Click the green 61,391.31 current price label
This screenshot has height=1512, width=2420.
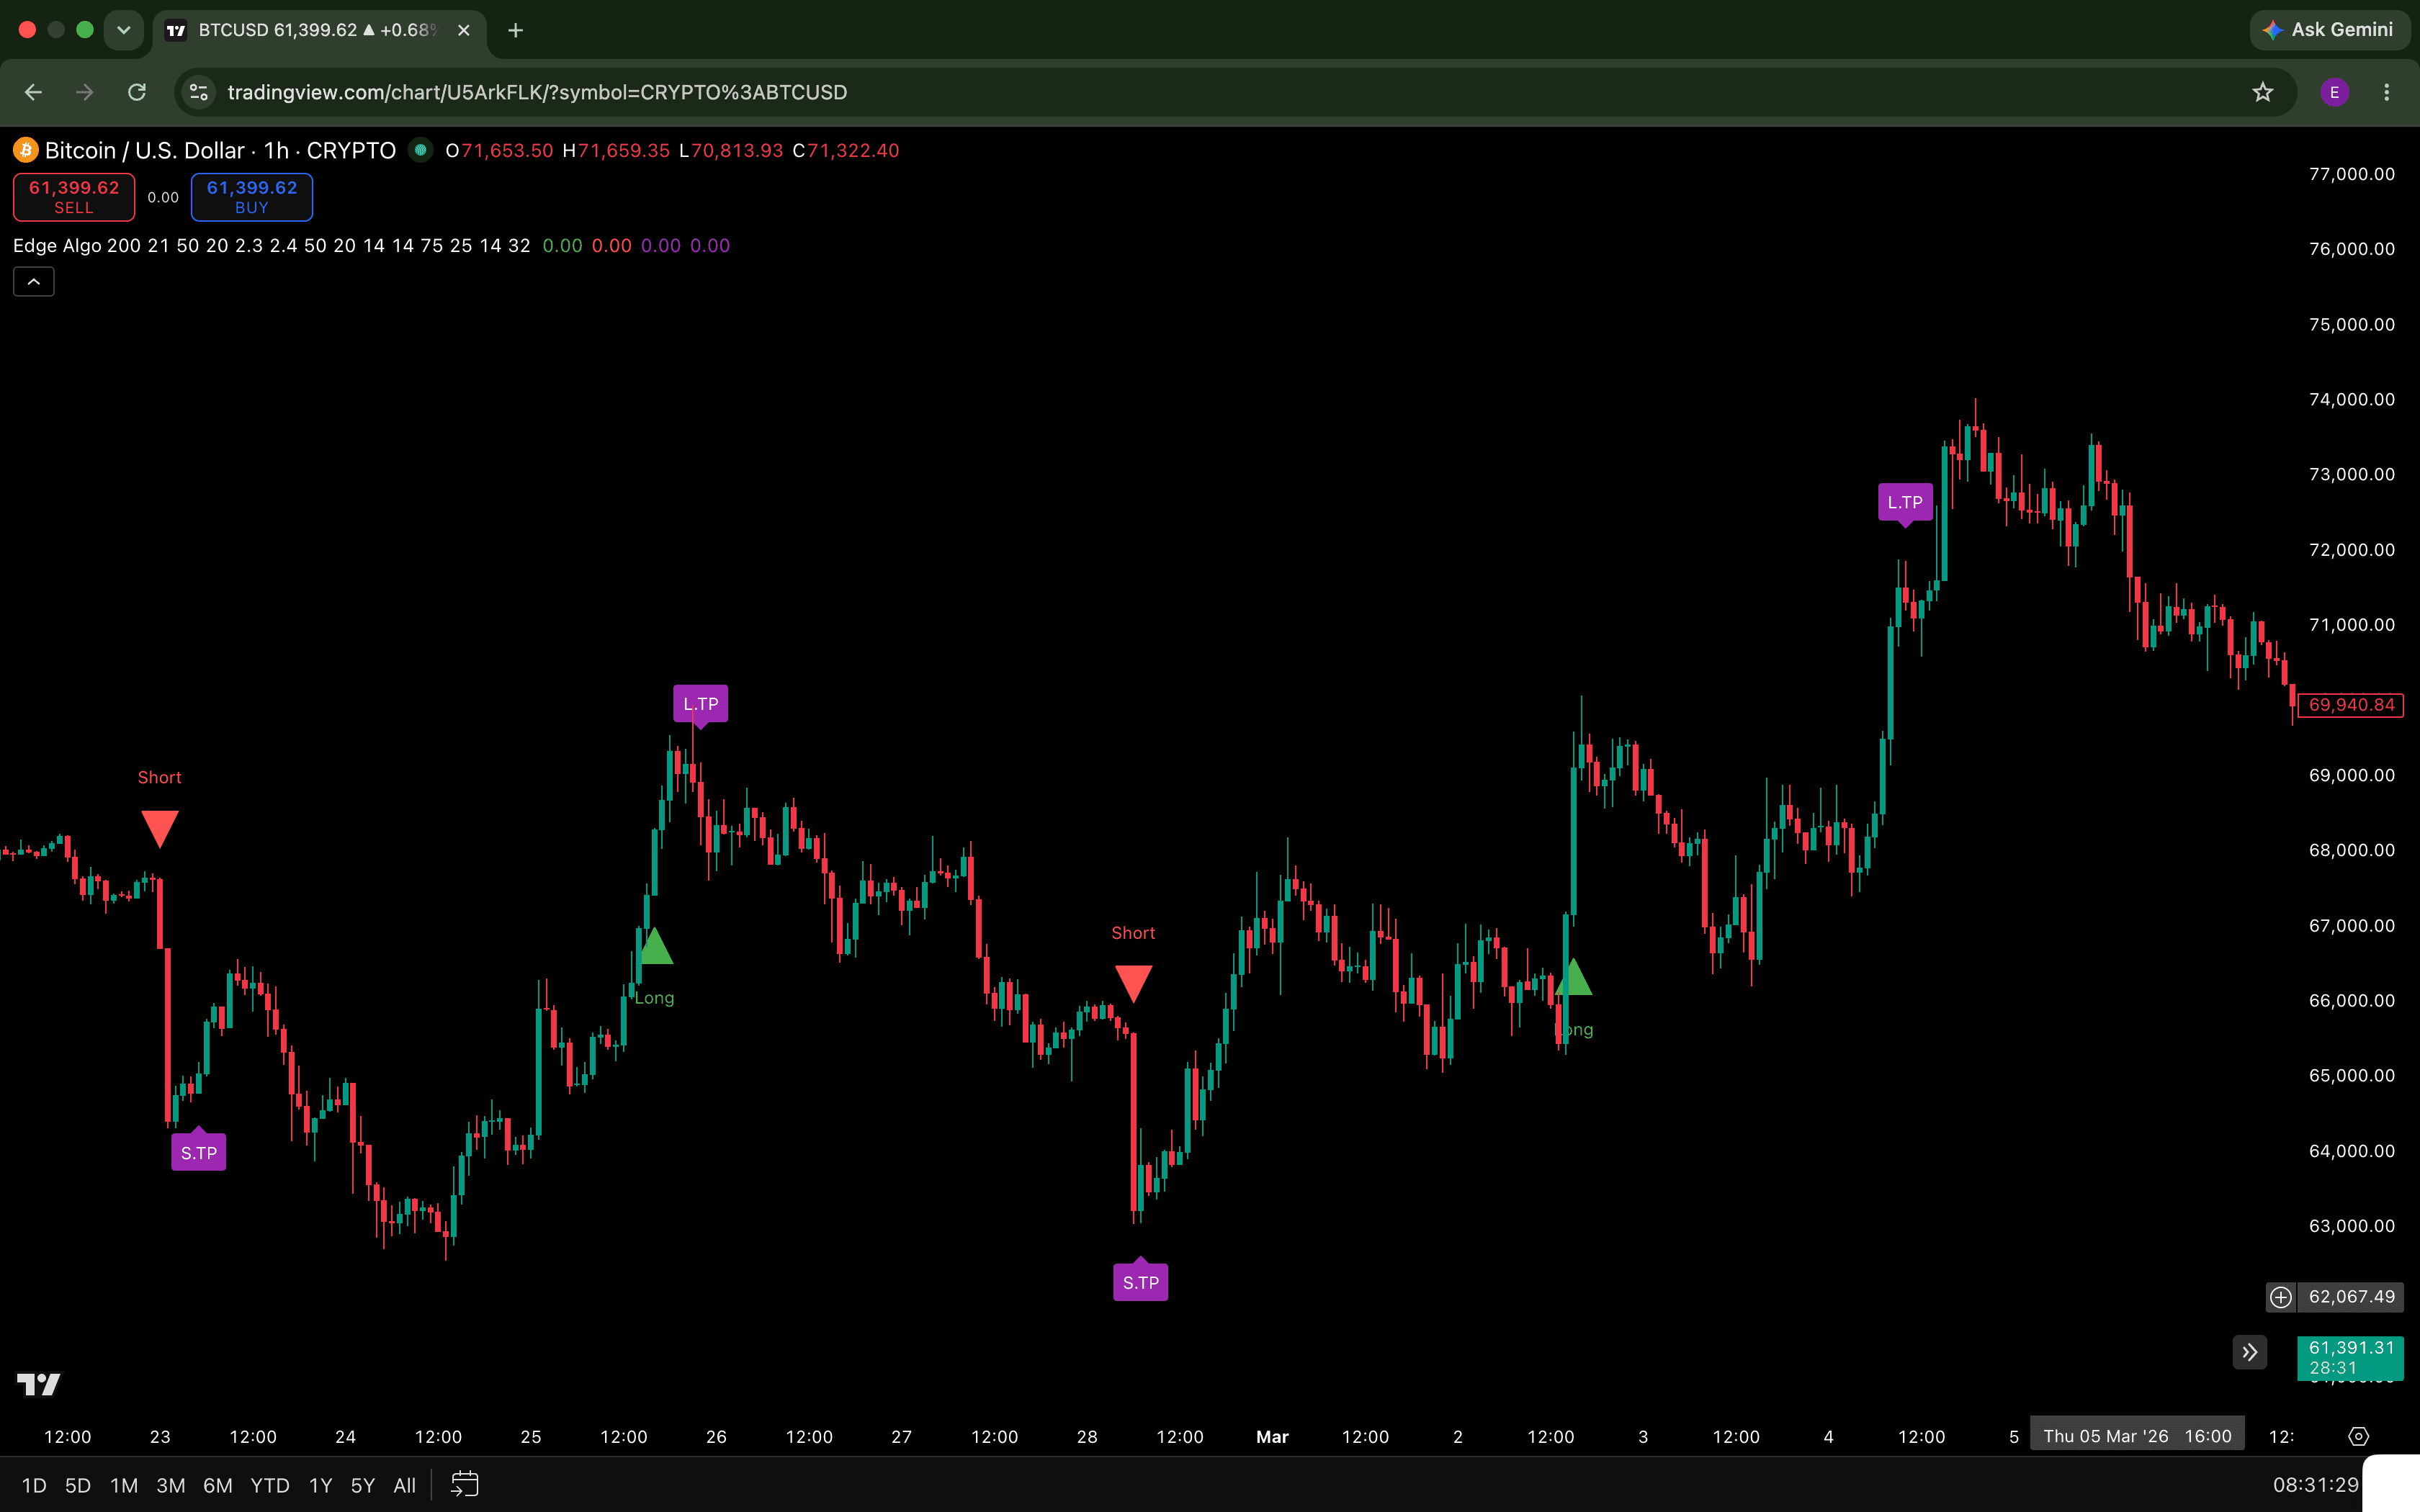pyautogui.click(x=2351, y=1358)
